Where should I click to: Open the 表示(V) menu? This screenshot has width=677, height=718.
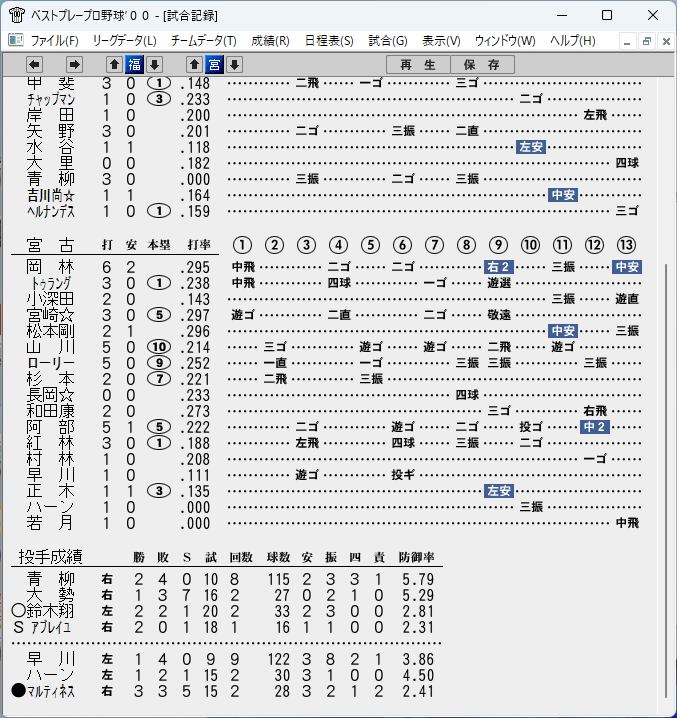441,41
